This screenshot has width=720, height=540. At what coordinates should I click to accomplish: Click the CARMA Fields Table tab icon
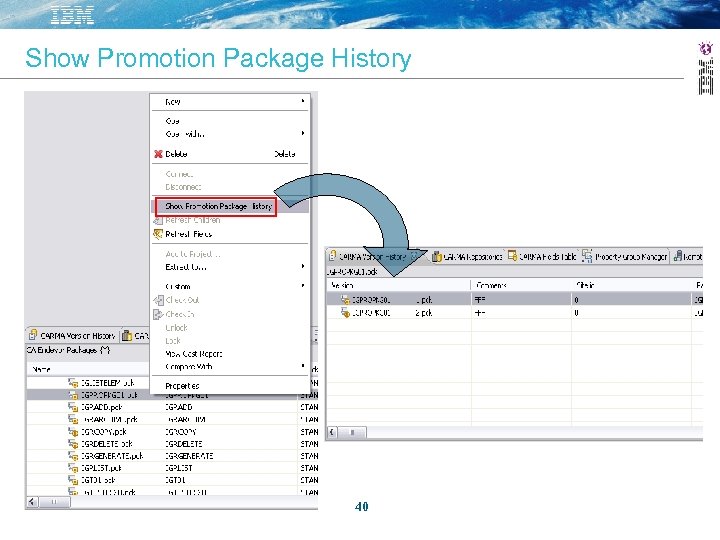point(512,256)
